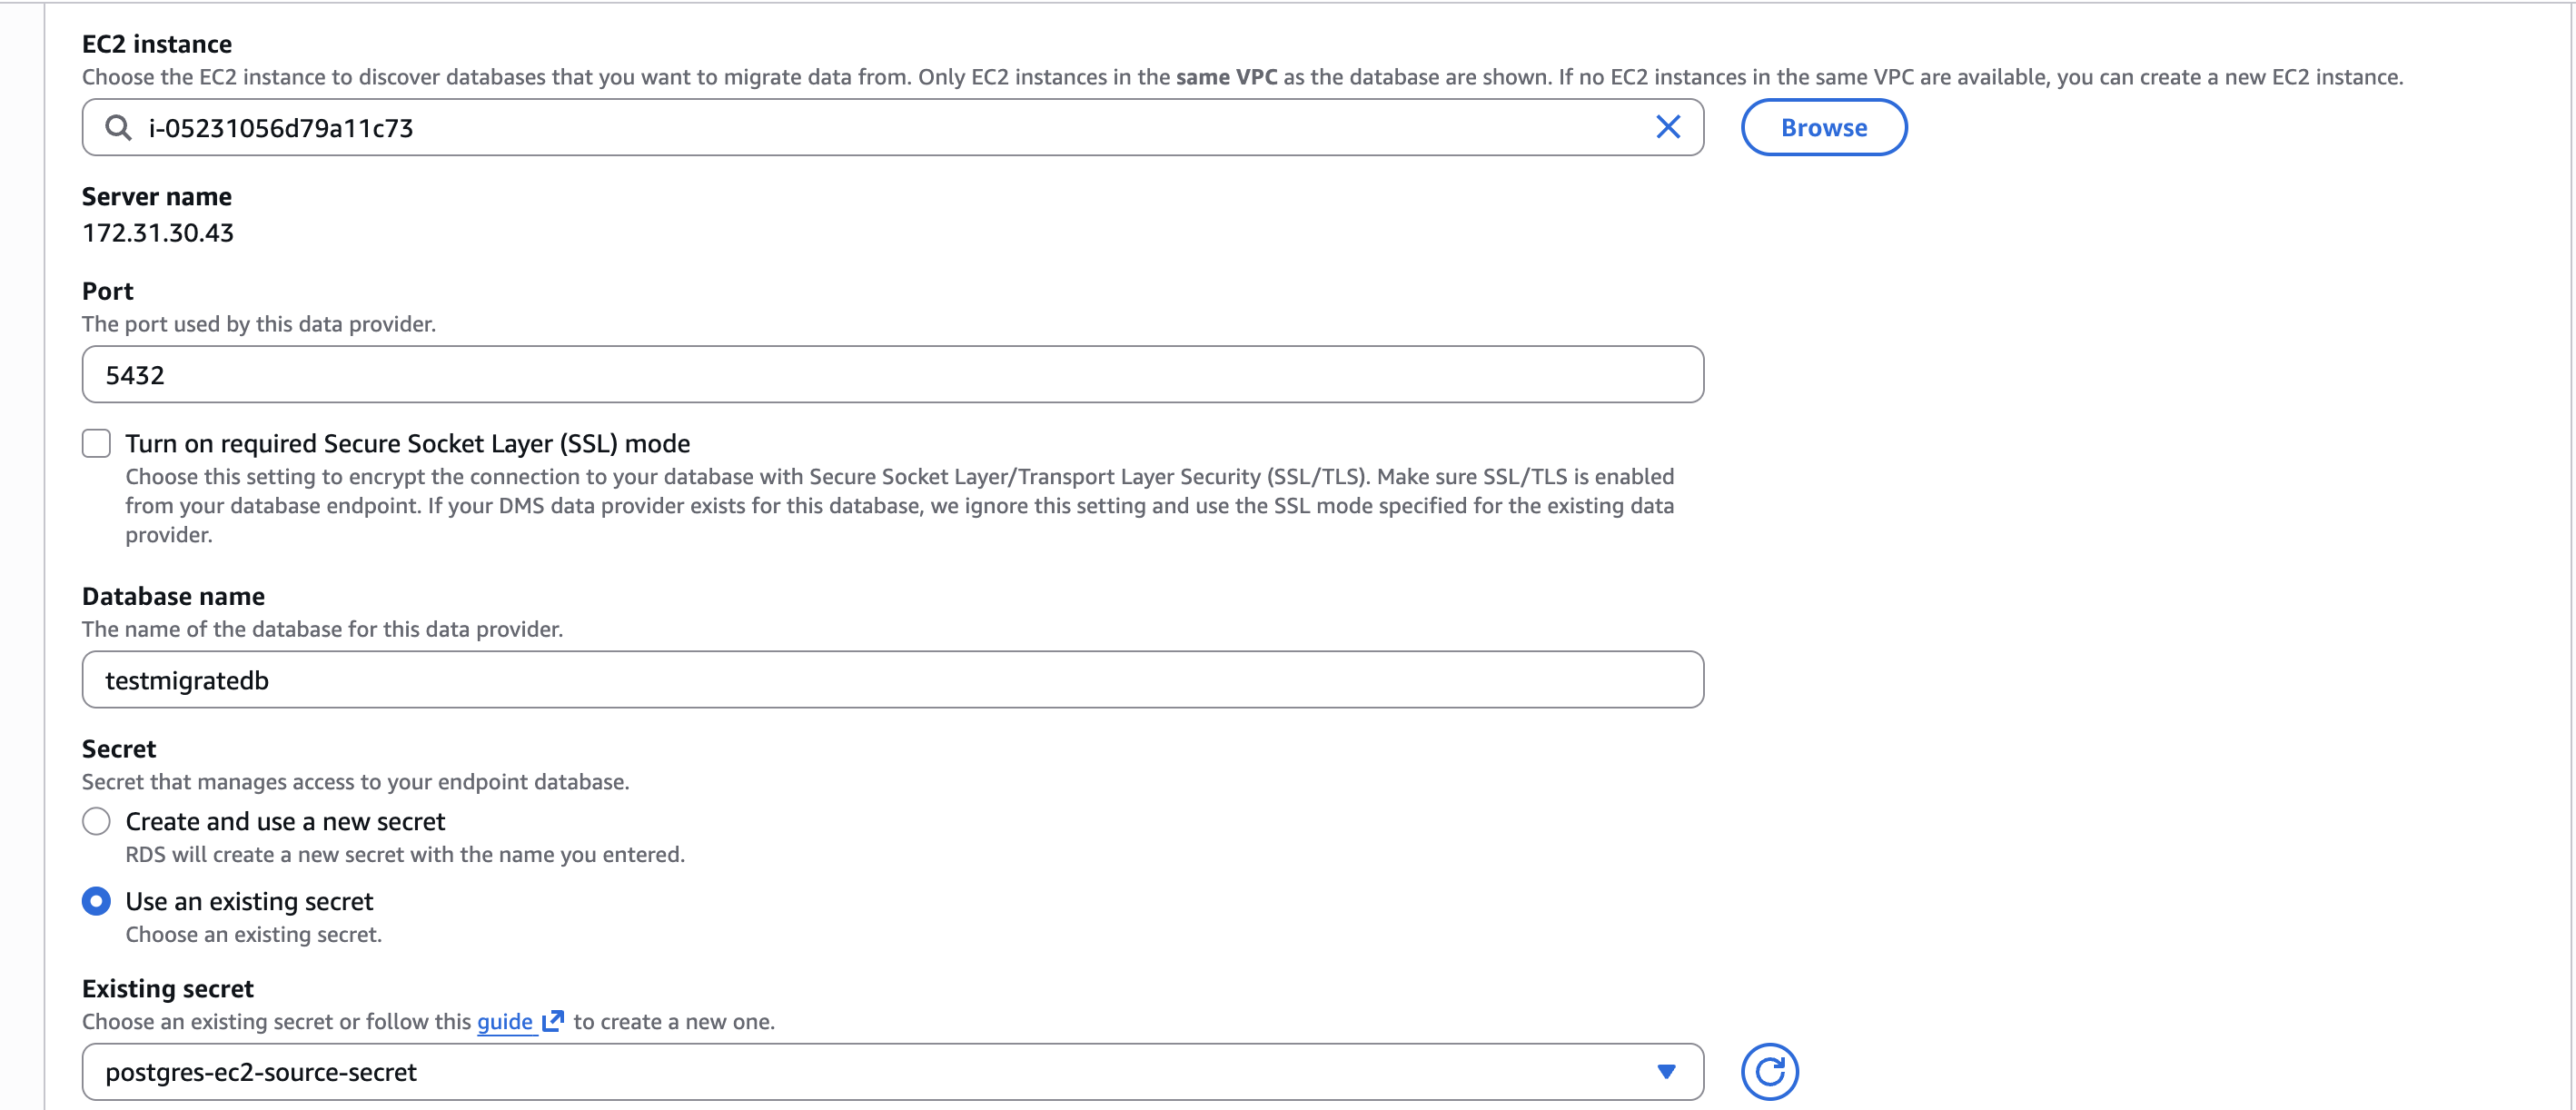The width and height of the screenshot is (2576, 1110).
Task: Open the guide link for creating secrets
Action: point(504,1021)
